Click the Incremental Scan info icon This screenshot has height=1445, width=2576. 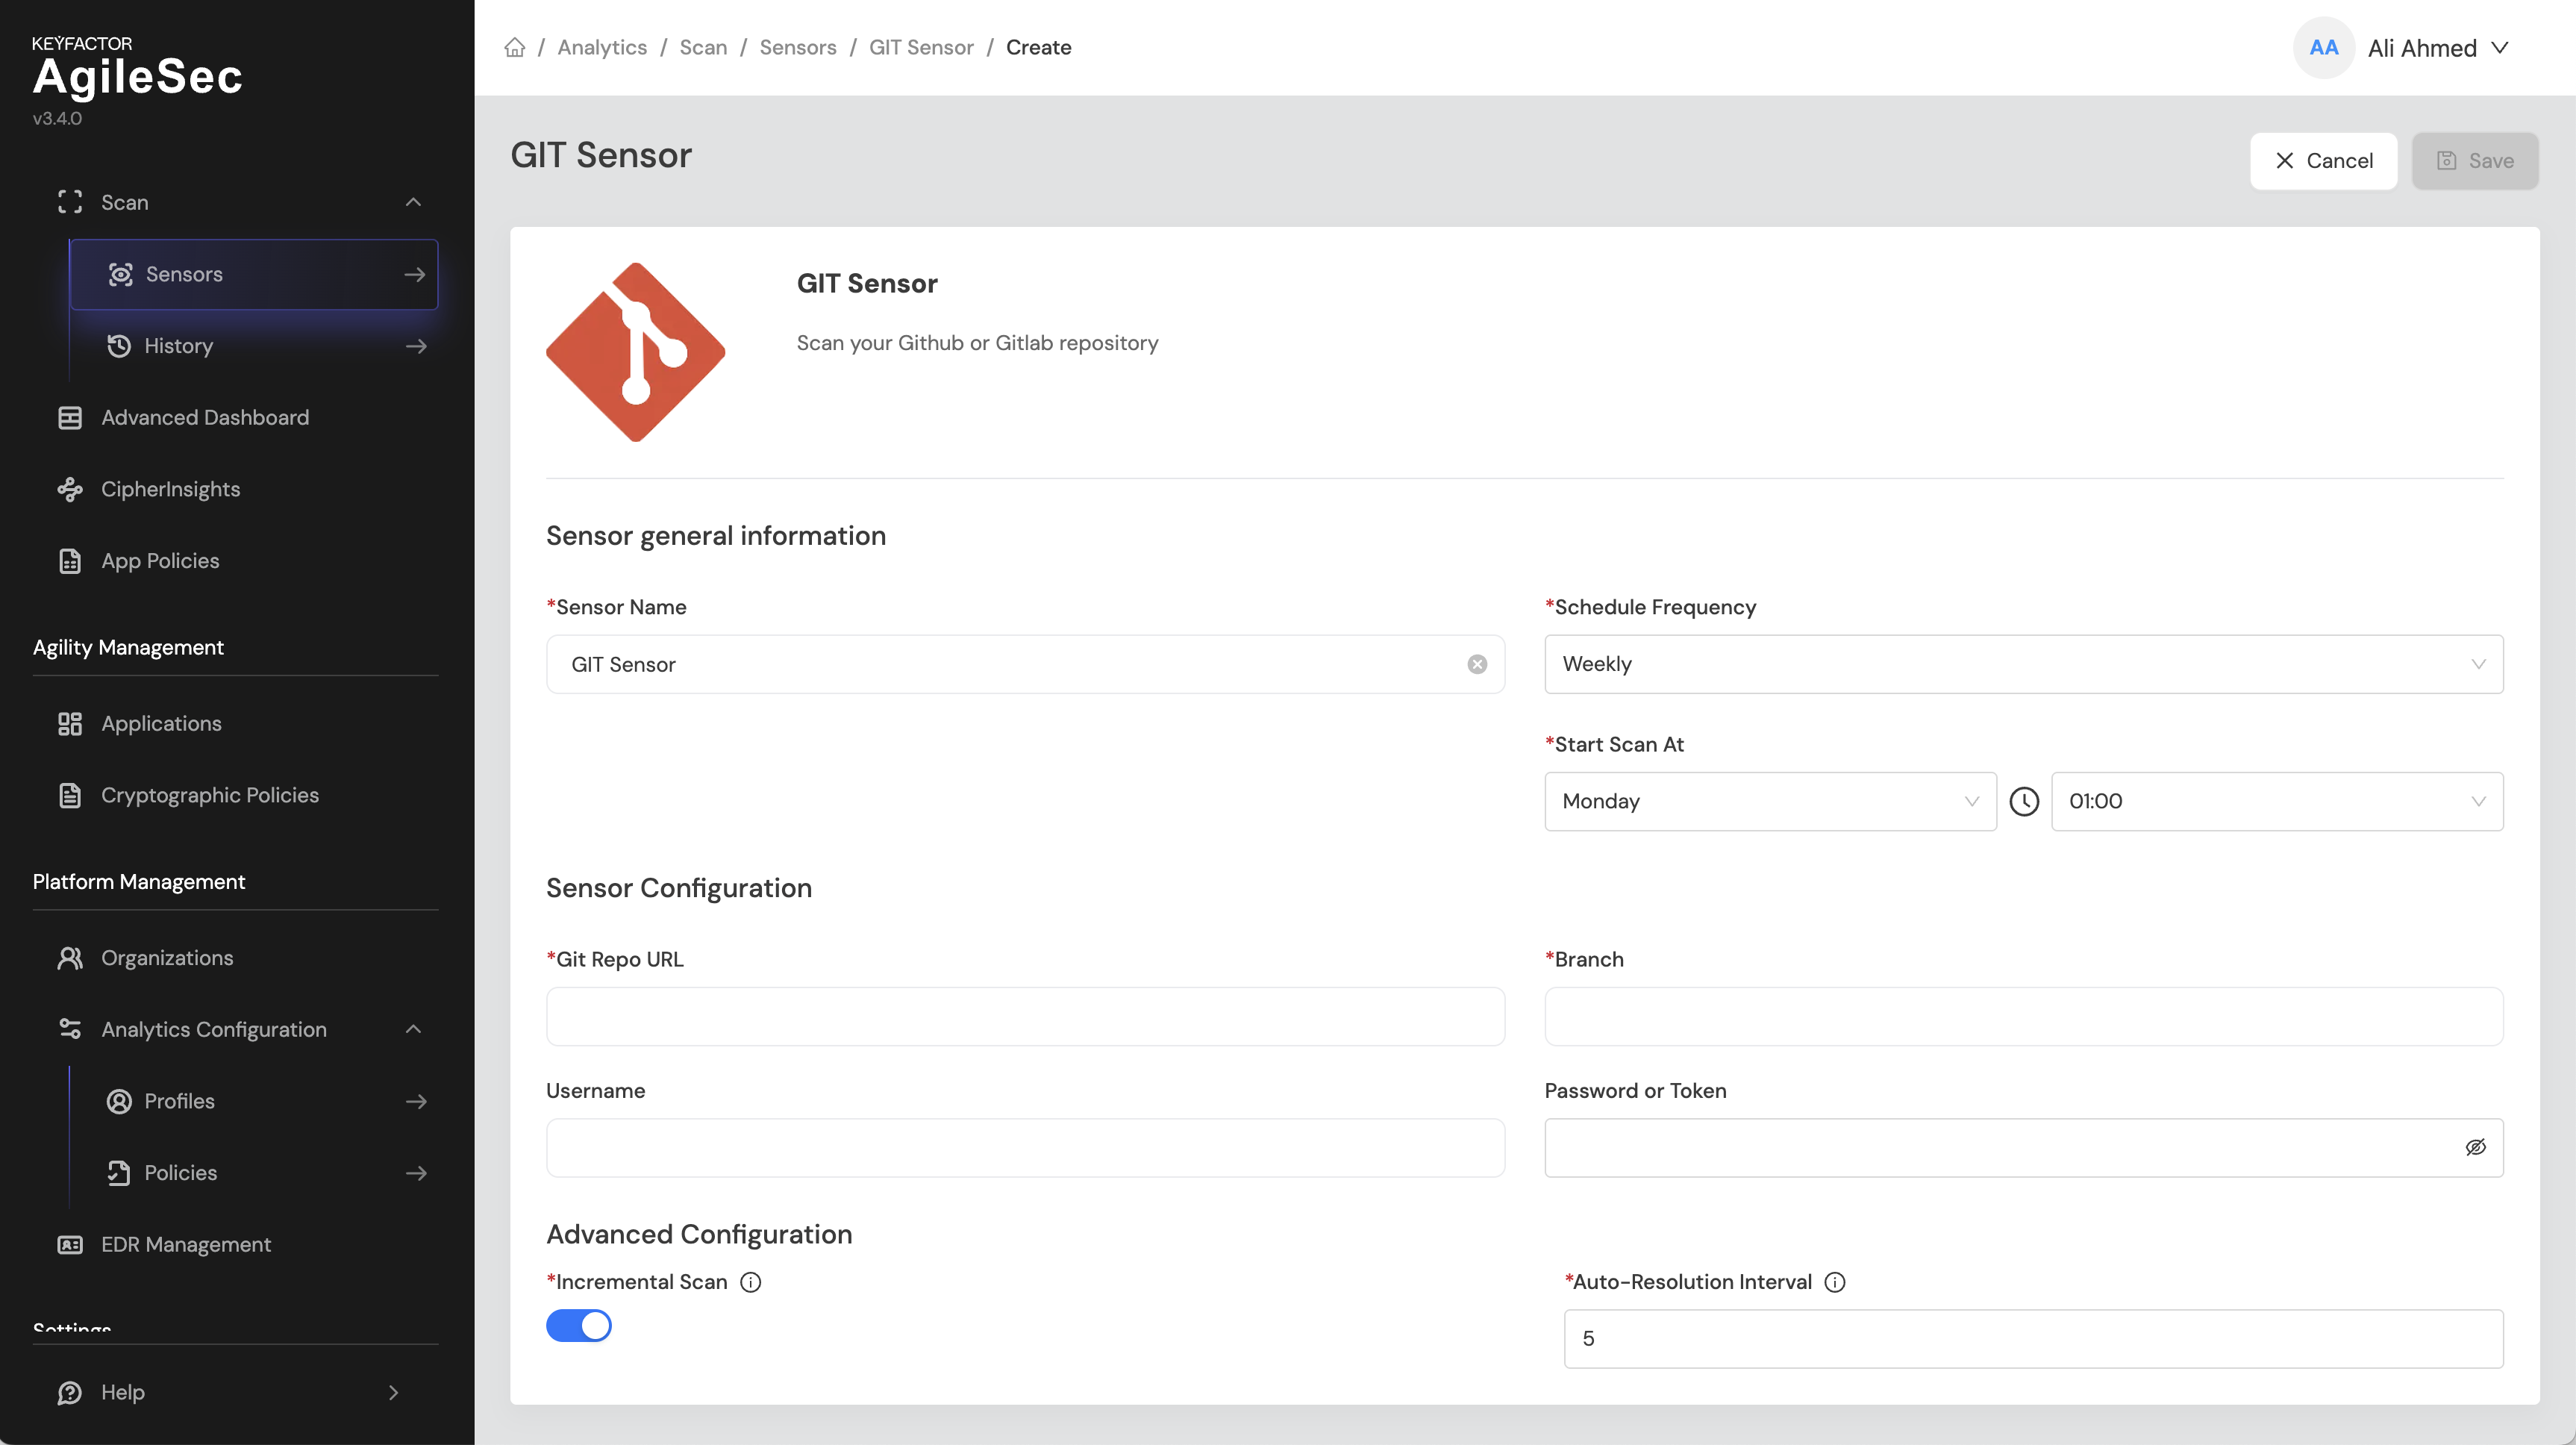[750, 1282]
